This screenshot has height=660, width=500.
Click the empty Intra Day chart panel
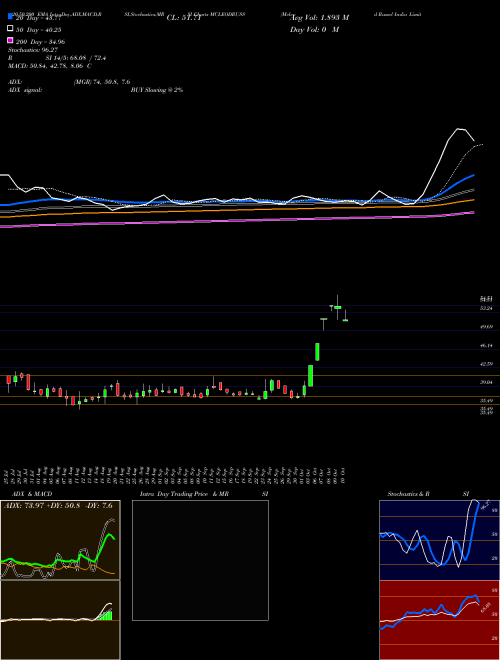coord(200,560)
